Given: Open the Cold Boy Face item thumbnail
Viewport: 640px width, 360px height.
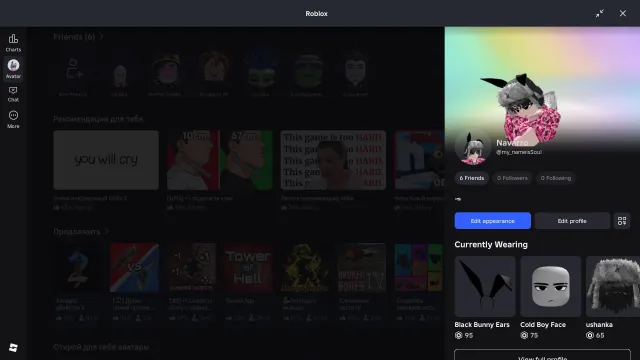Looking at the screenshot, I should click(x=550, y=287).
